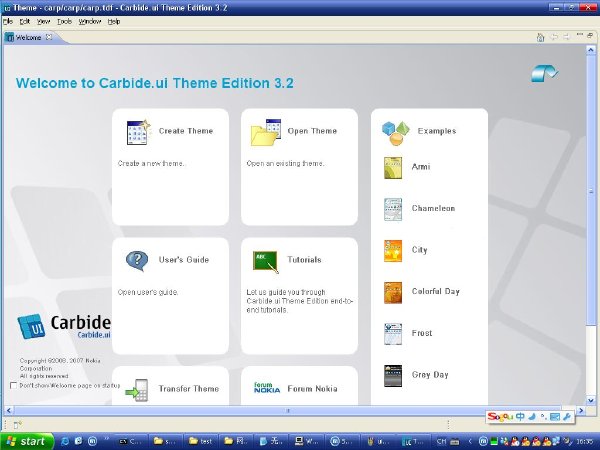The width and height of the screenshot is (600, 450).
Task: Click the horizontal scrollbar right arrow
Action: (581, 411)
